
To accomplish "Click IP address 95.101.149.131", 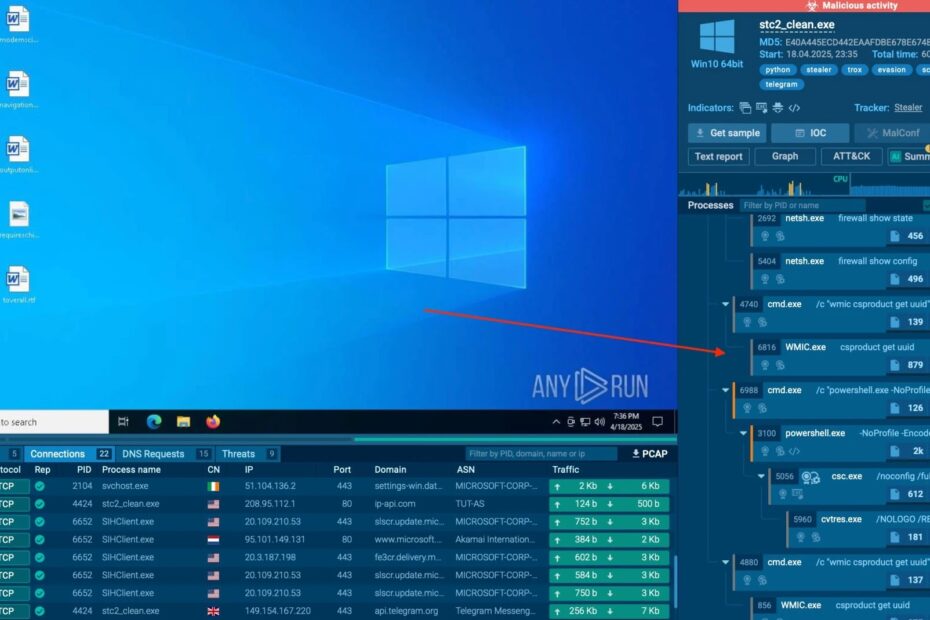I will pyautogui.click(x=275, y=540).
